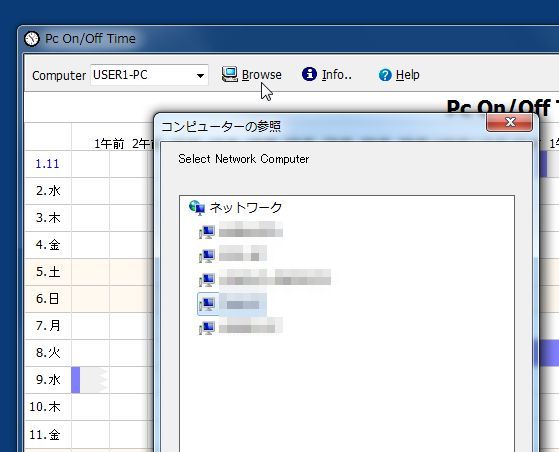The image size is (559, 452).
Task: Click the clock icon in title bar
Action: (32, 38)
